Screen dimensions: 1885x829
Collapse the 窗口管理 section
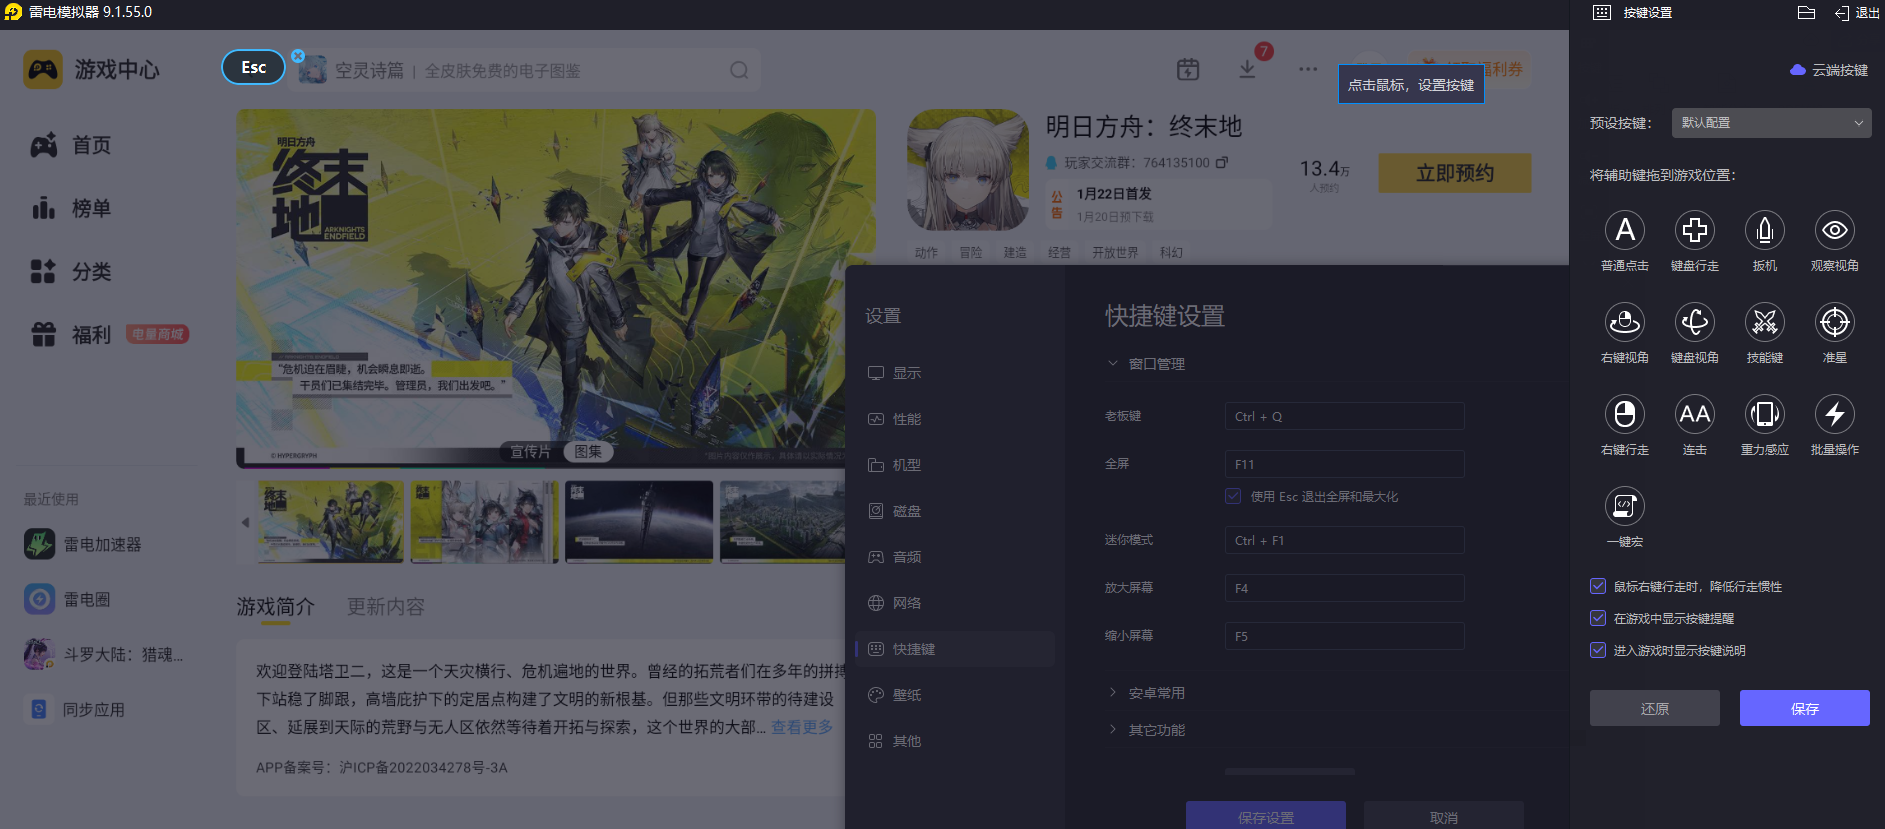pos(1156,364)
